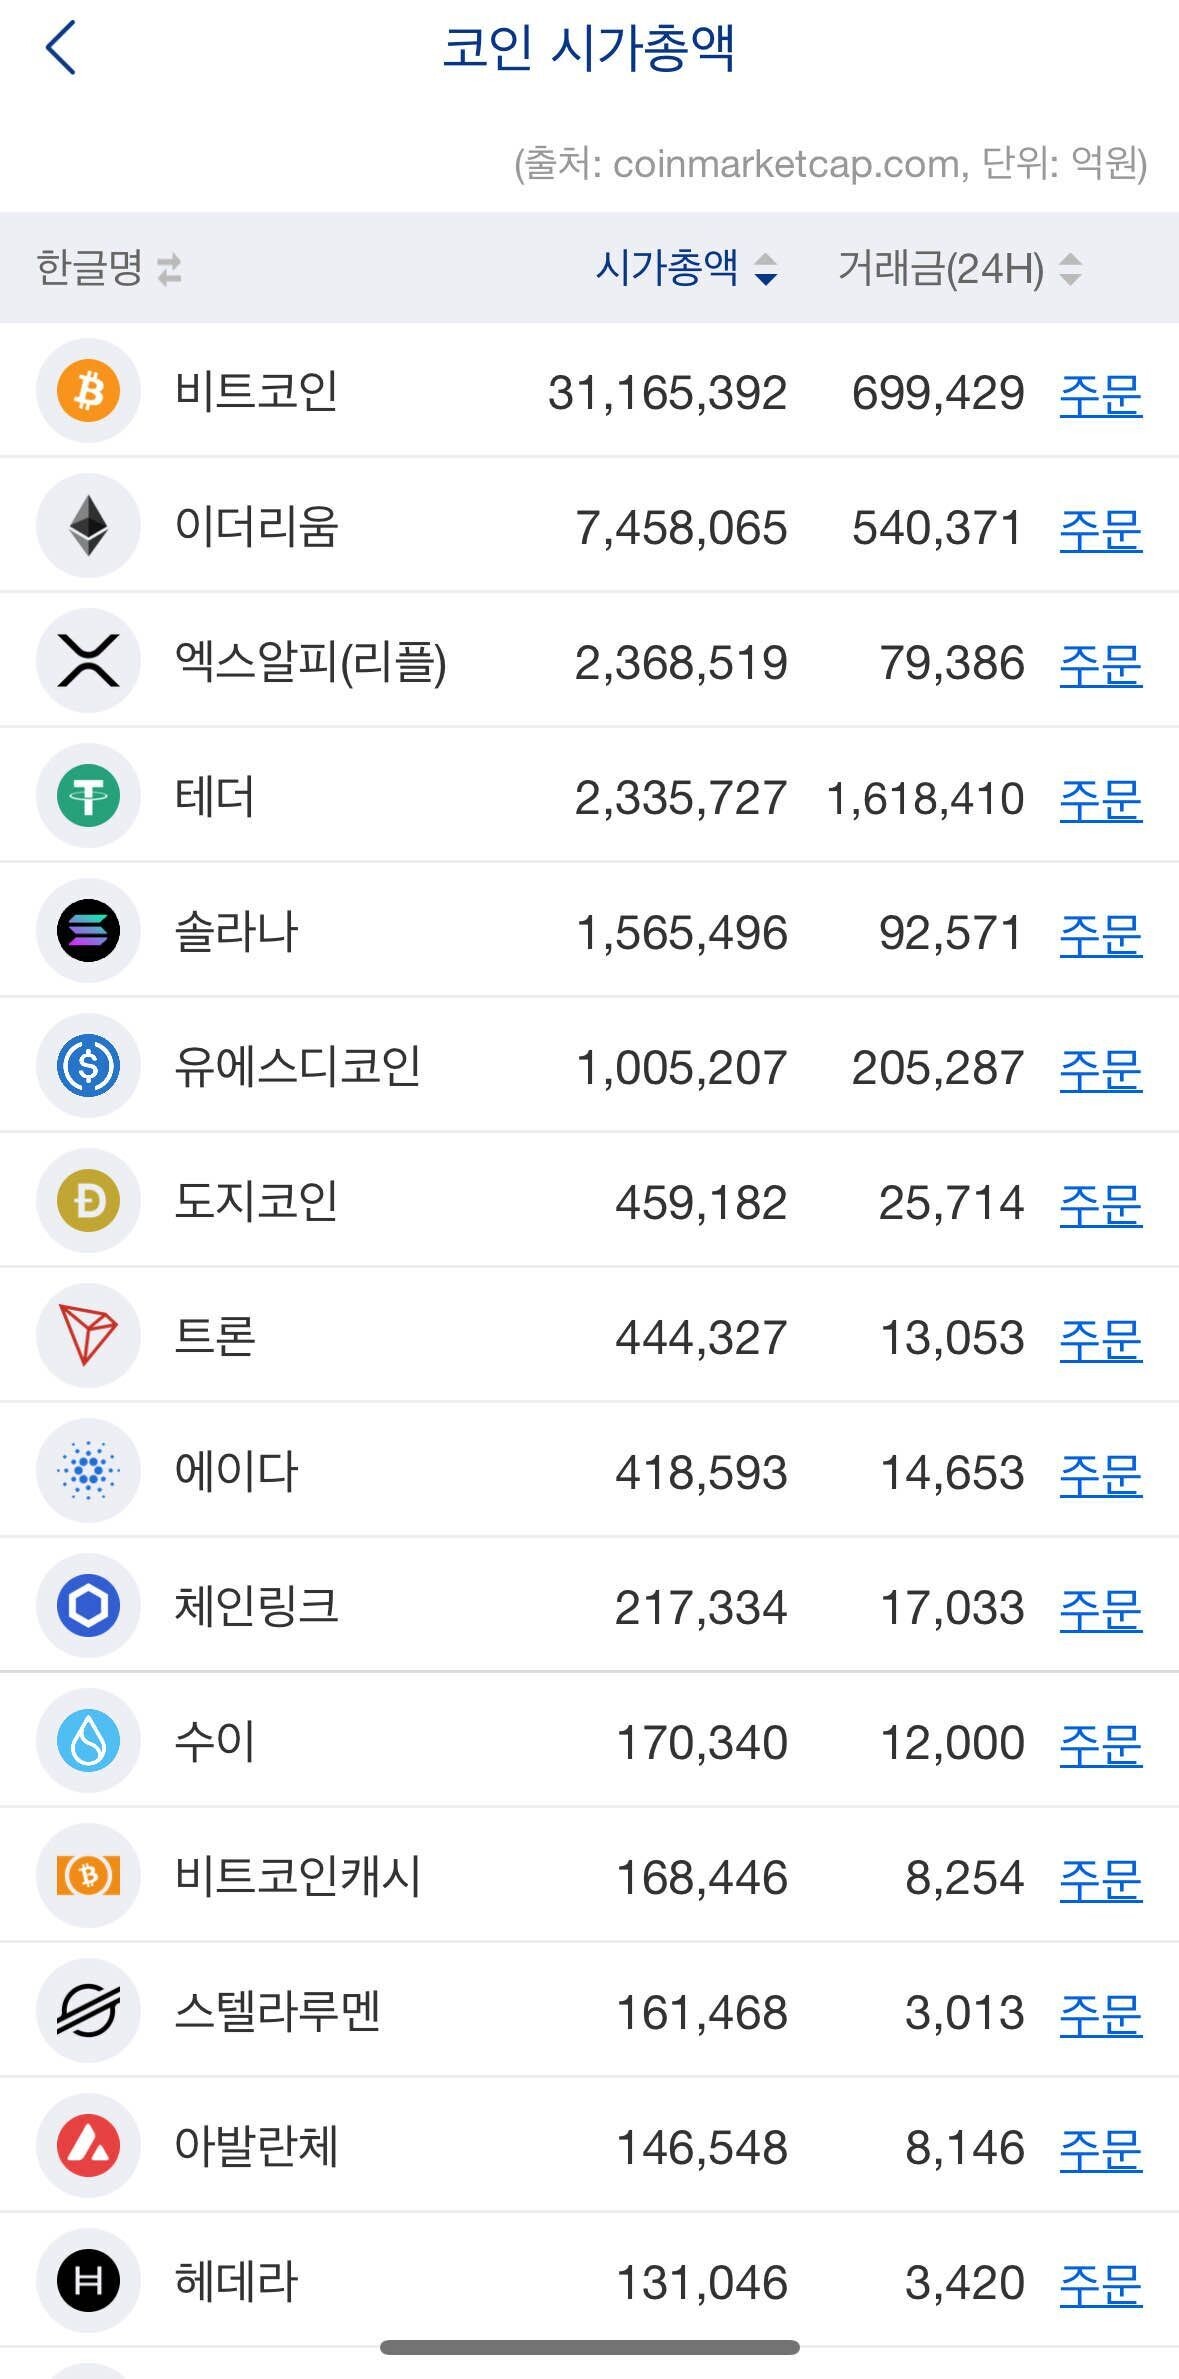Toggle descending sort on 시가총액 column

tap(764, 268)
